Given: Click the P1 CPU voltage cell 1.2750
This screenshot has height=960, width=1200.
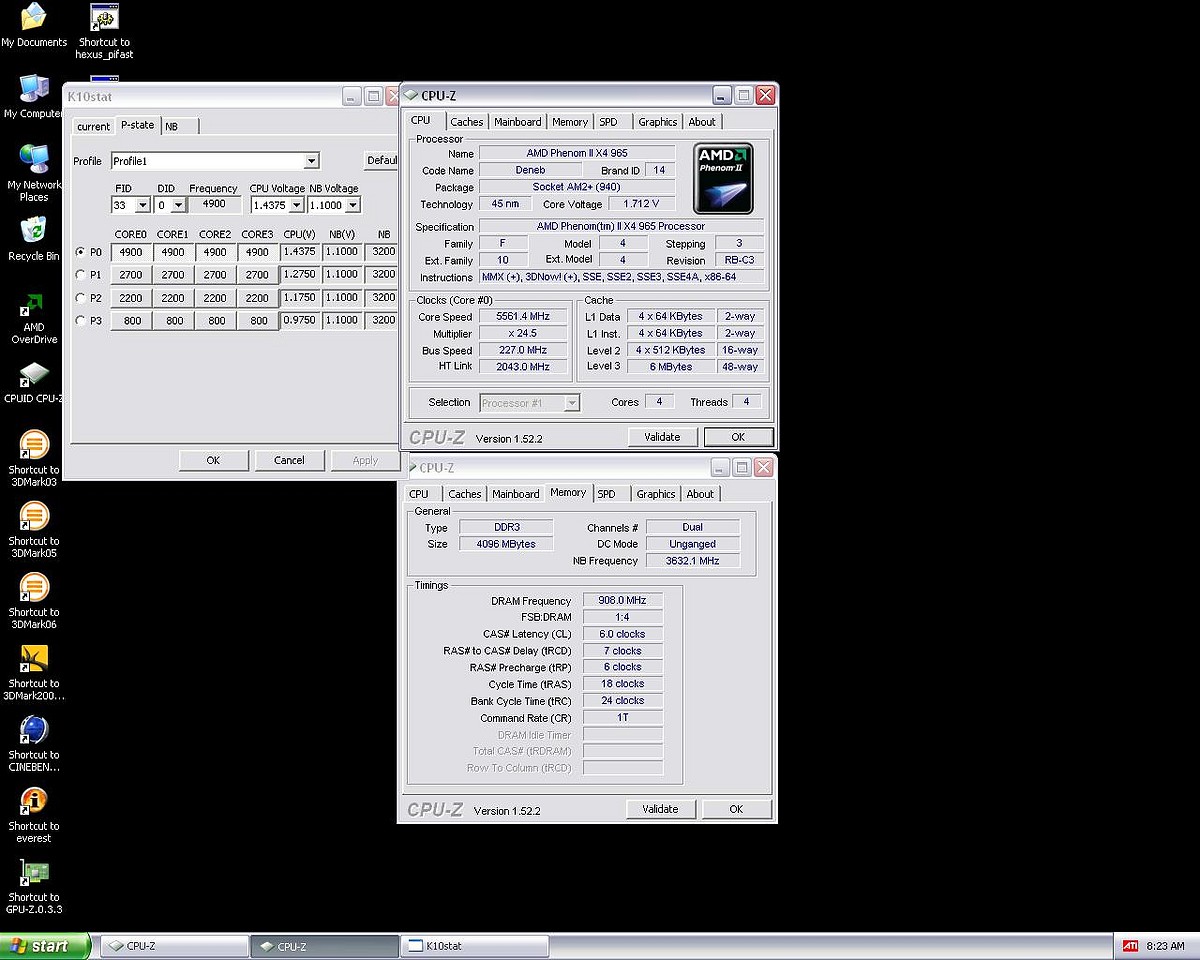Looking at the screenshot, I should click(300, 274).
